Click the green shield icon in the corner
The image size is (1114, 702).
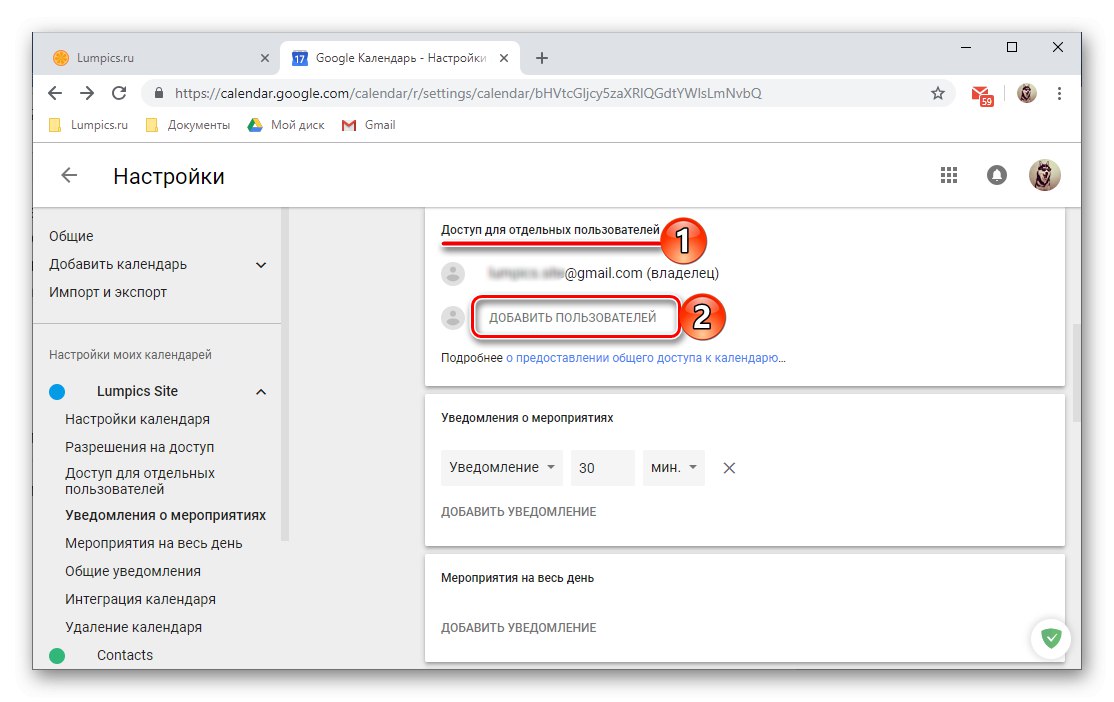coord(1051,637)
